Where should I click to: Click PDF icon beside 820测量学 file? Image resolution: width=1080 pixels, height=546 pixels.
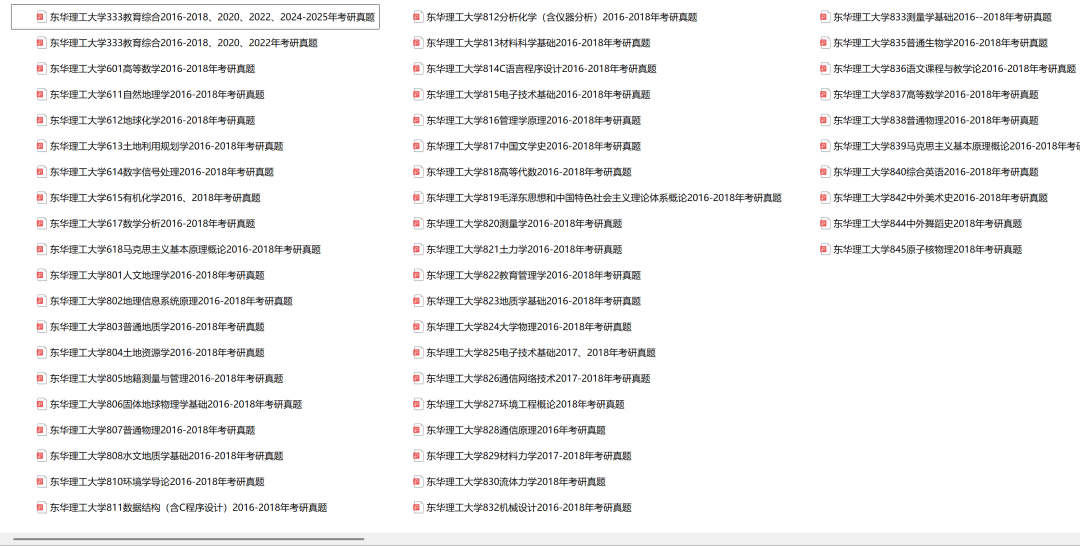pyautogui.click(x=417, y=224)
